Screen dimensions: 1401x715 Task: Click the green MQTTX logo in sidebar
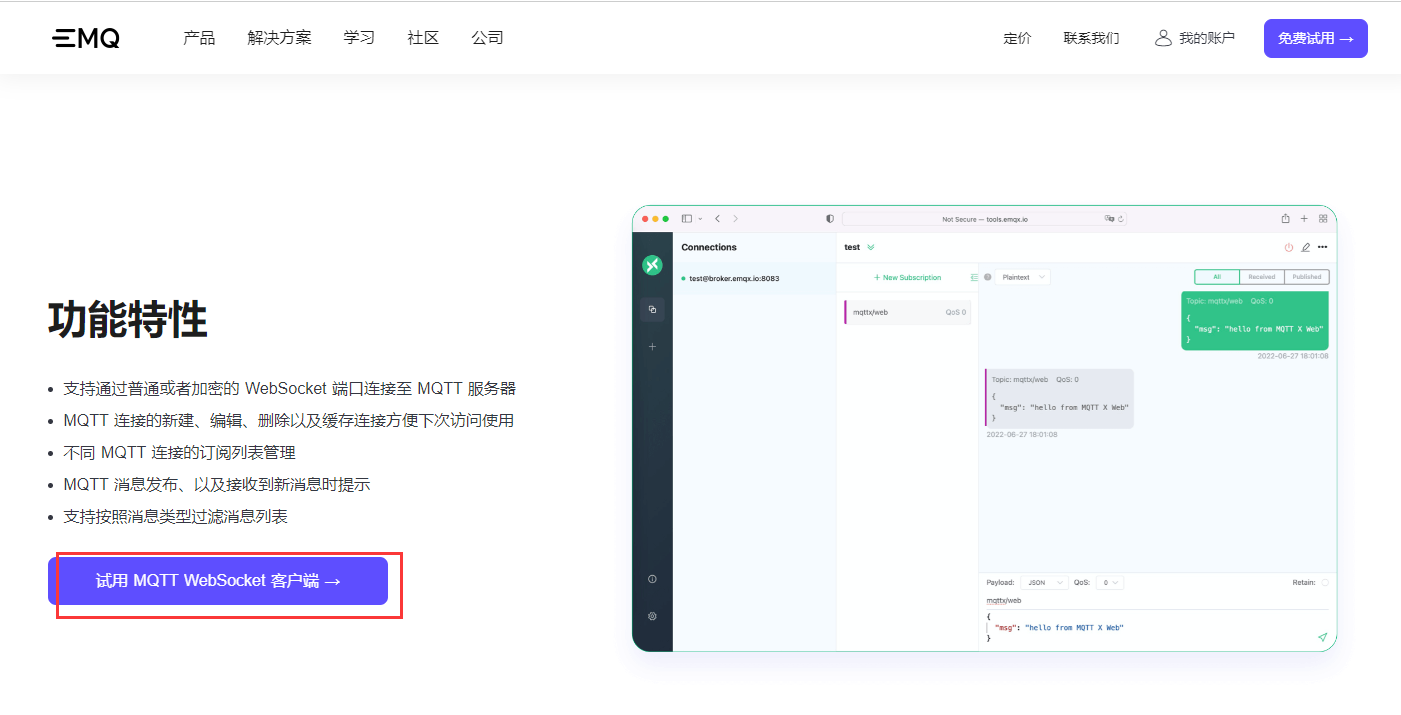click(652, 265)
